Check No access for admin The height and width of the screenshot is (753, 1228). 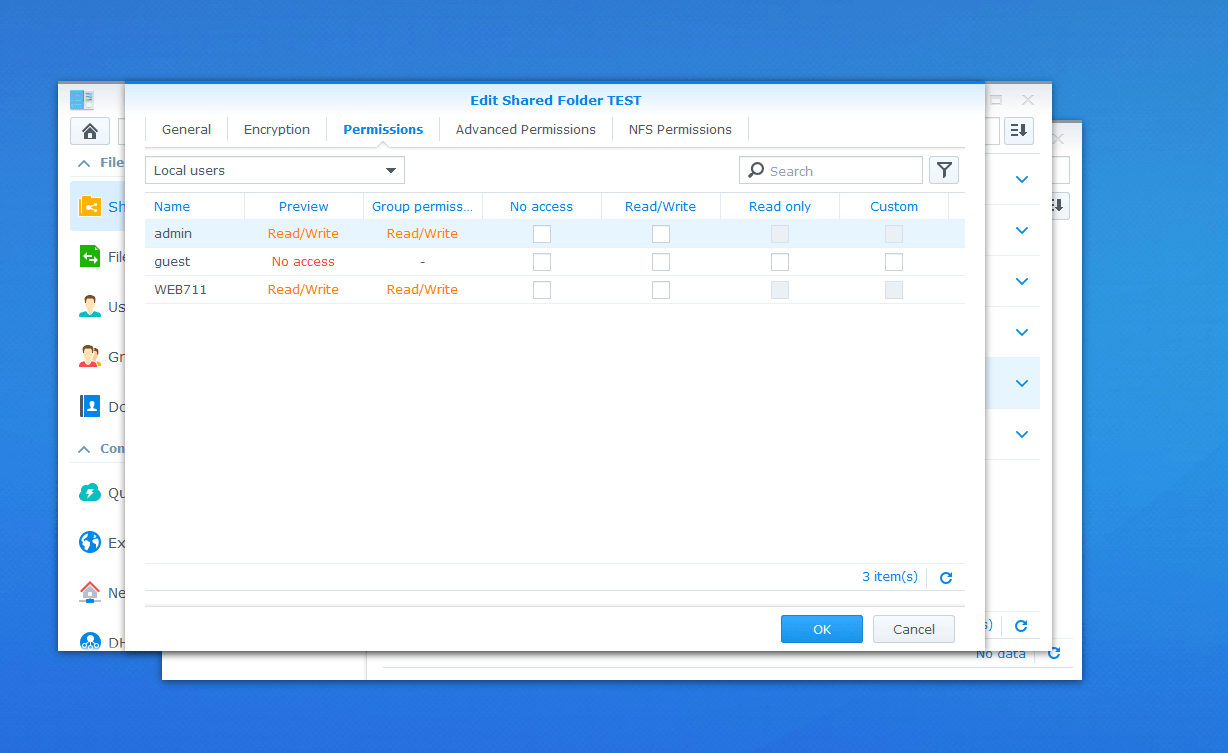[542, 234]
